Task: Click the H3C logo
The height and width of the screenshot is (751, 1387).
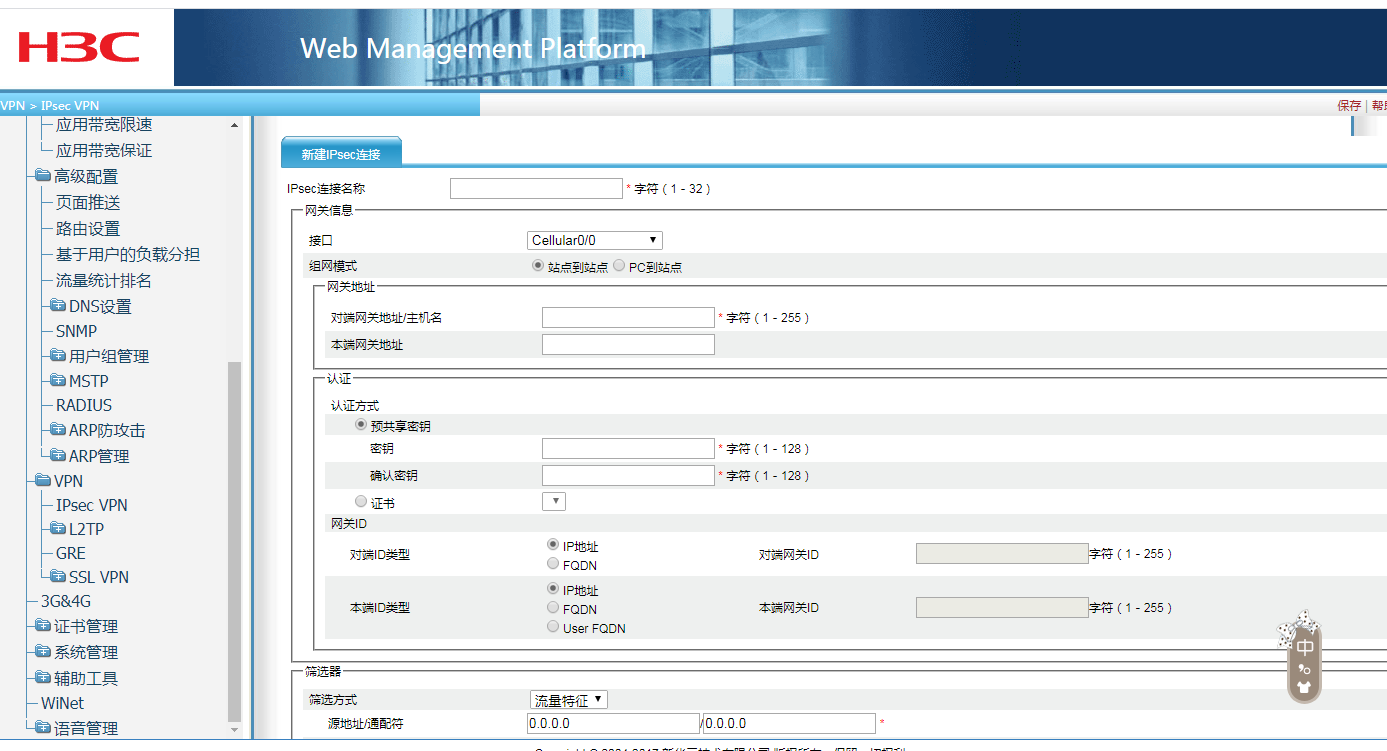Action: pyautogui.click(x=78, y=47)
